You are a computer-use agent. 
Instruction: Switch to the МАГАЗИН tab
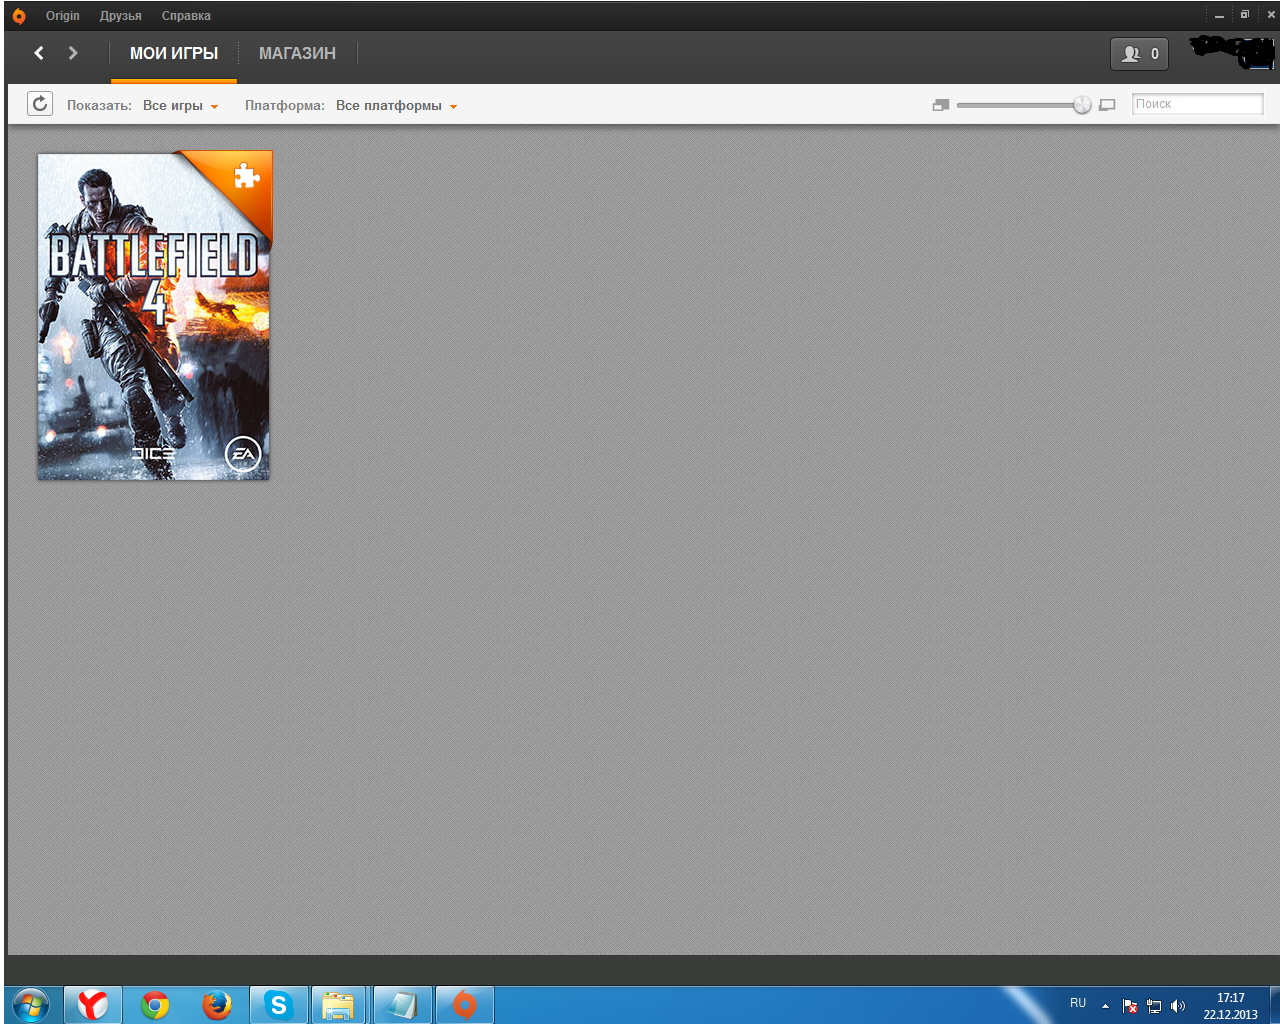point(297,53)
